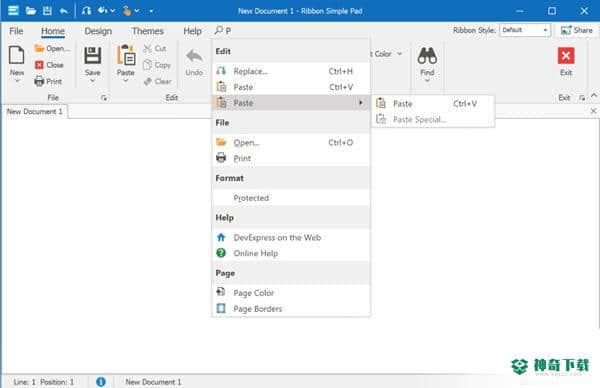
Task: Click the large Paste clipboard ribbon icon
Action: (126, 55)
